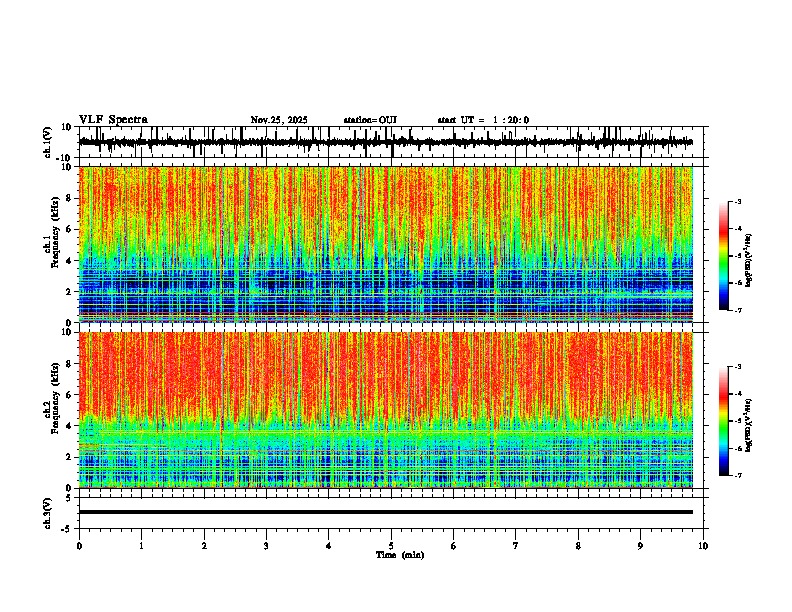This screenshot has height=612, width=792.
Task: Click the "-7" label below ch.2 colorbar
Action: [738, 476]
